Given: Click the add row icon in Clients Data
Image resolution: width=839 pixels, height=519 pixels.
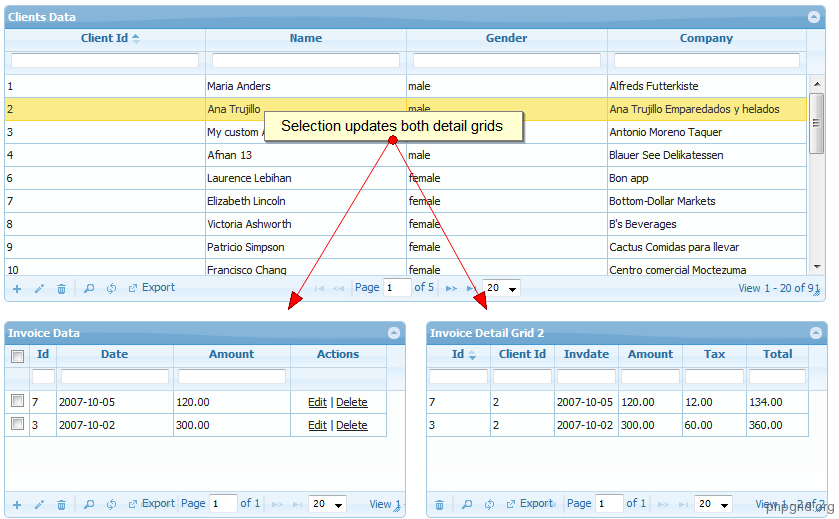Looking at the screenshot, I should click(x=16, y=288).
